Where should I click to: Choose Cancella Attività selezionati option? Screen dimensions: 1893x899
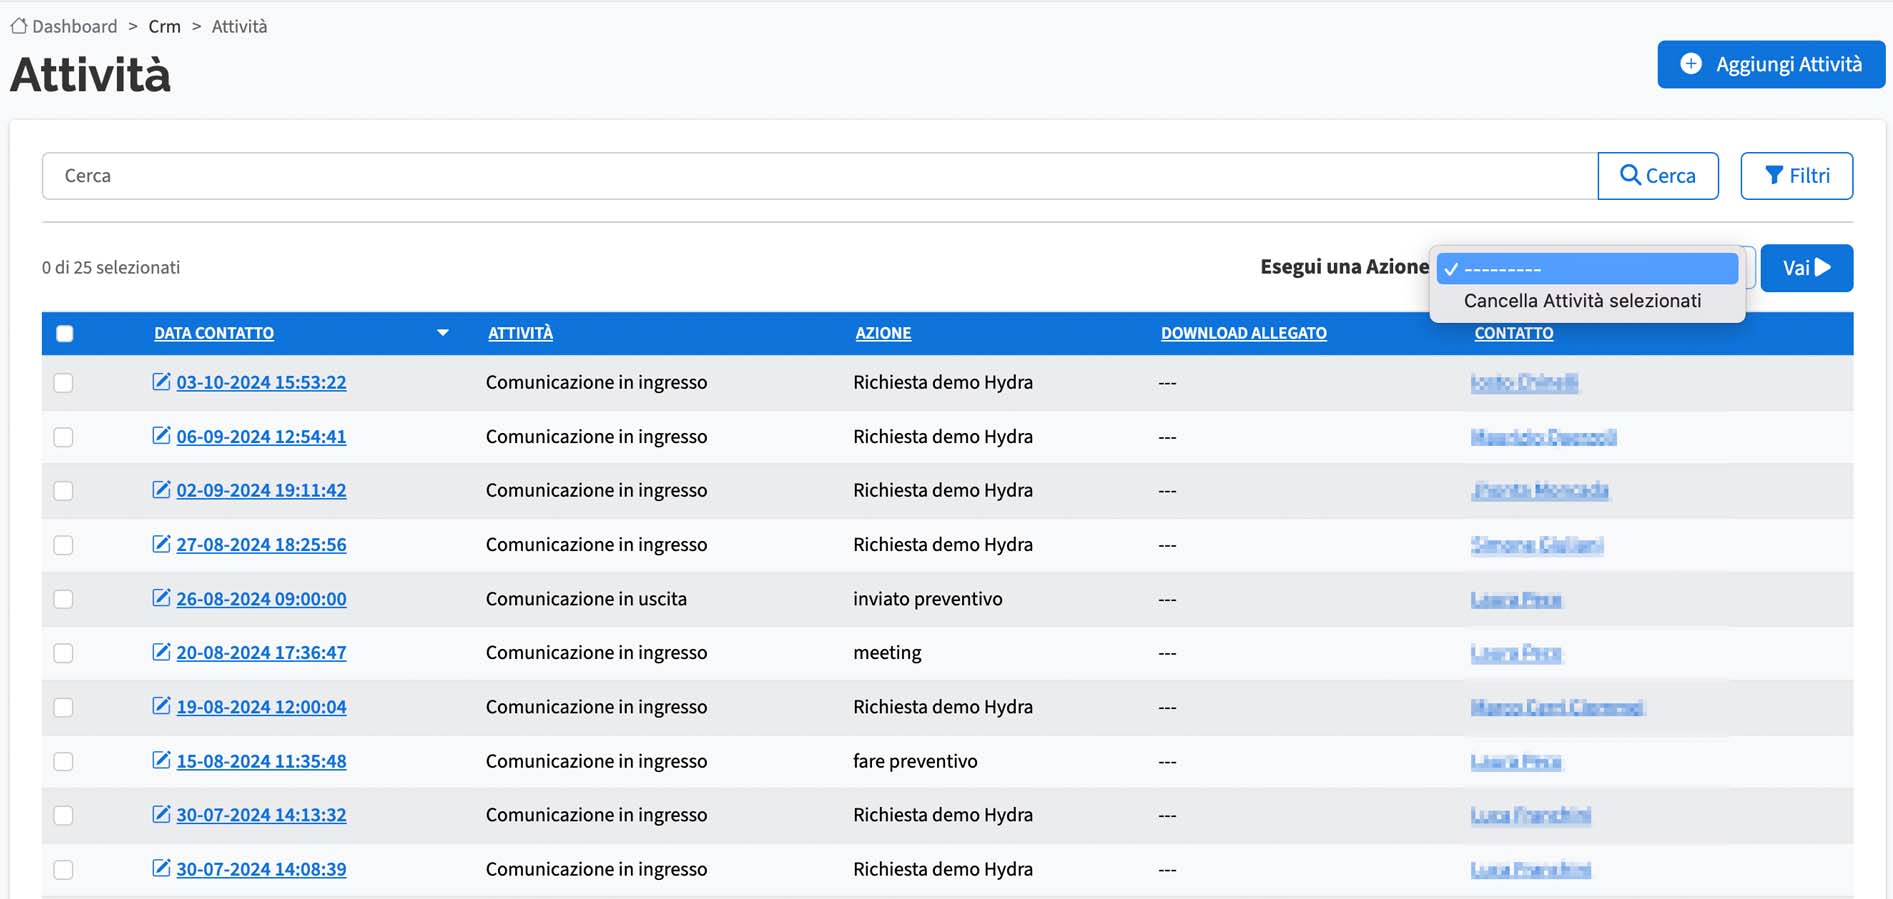tap(1582, 300)
